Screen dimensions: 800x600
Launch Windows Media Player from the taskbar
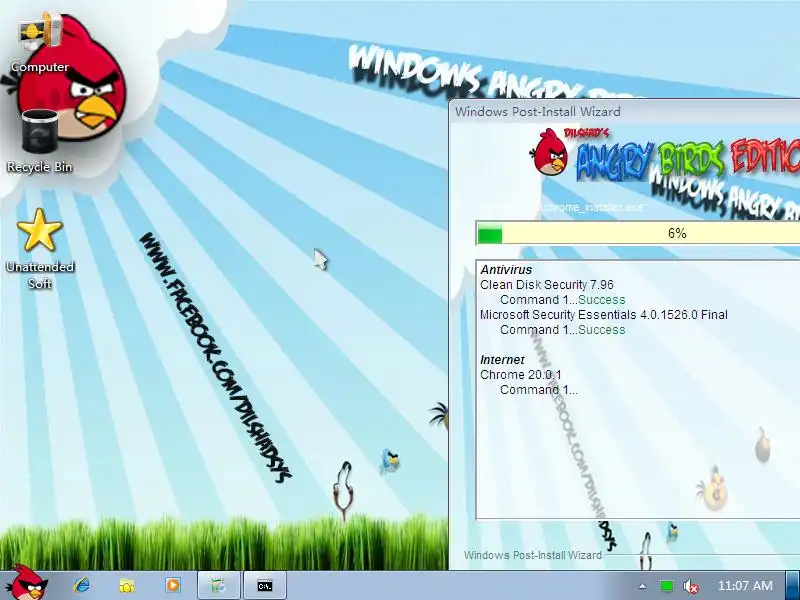pos(172,585)
